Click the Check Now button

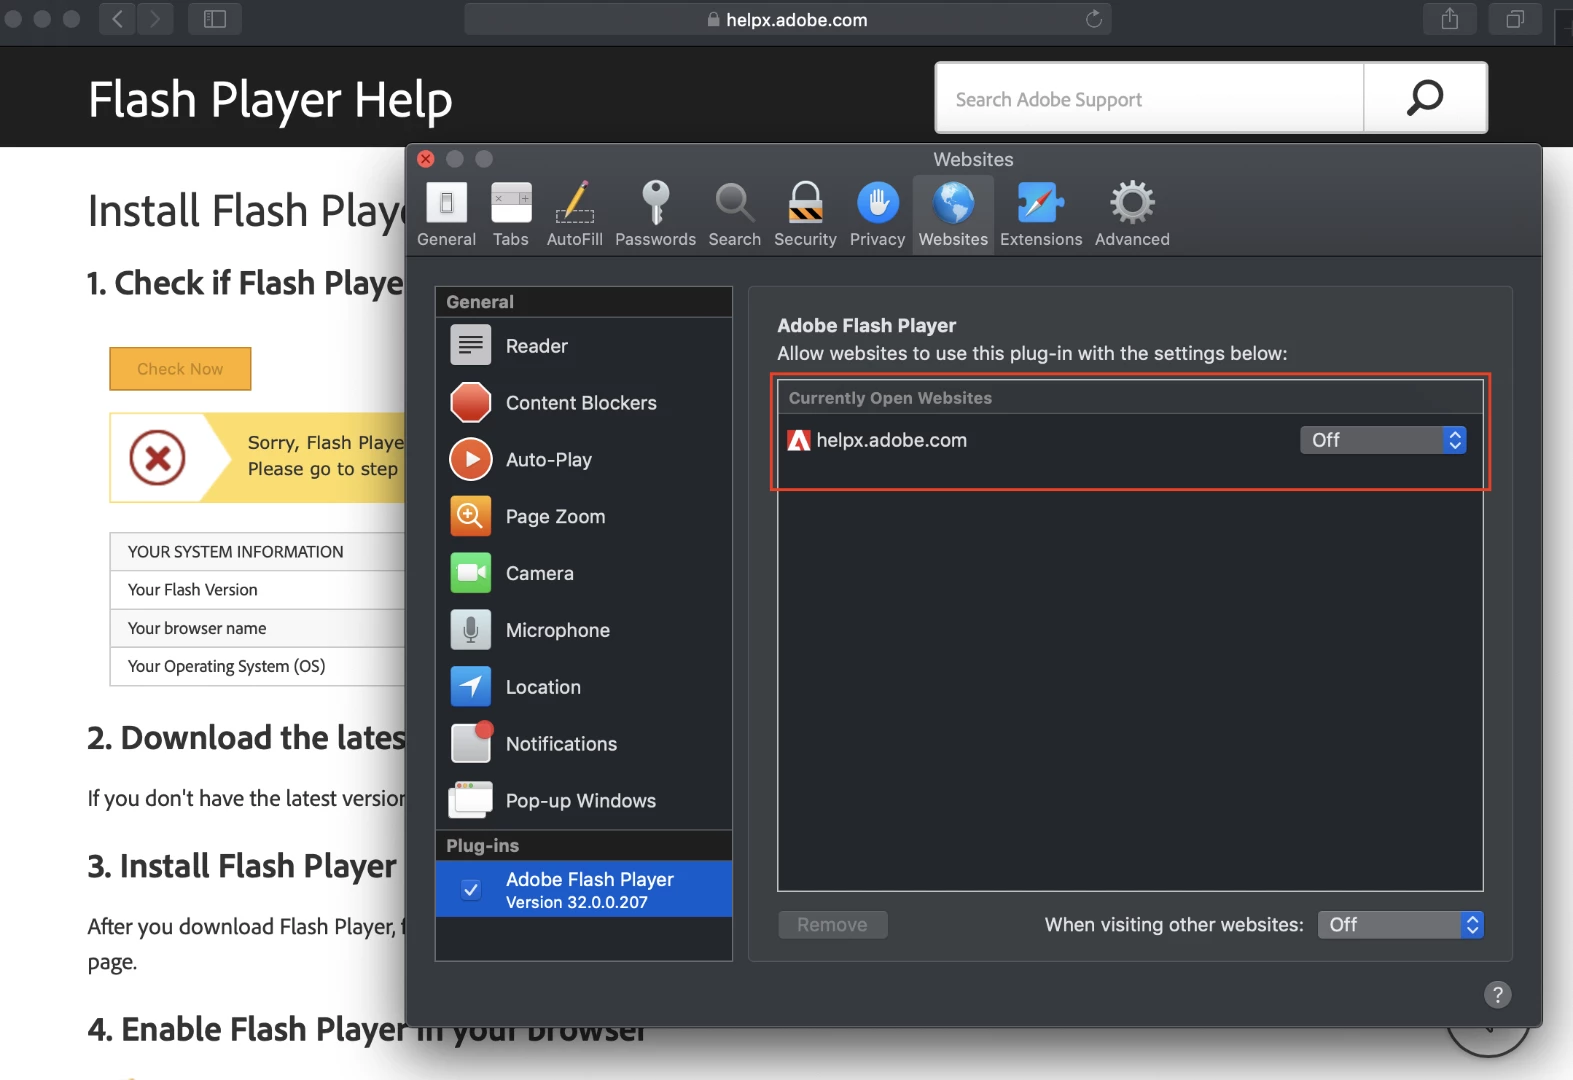point(180,369)
